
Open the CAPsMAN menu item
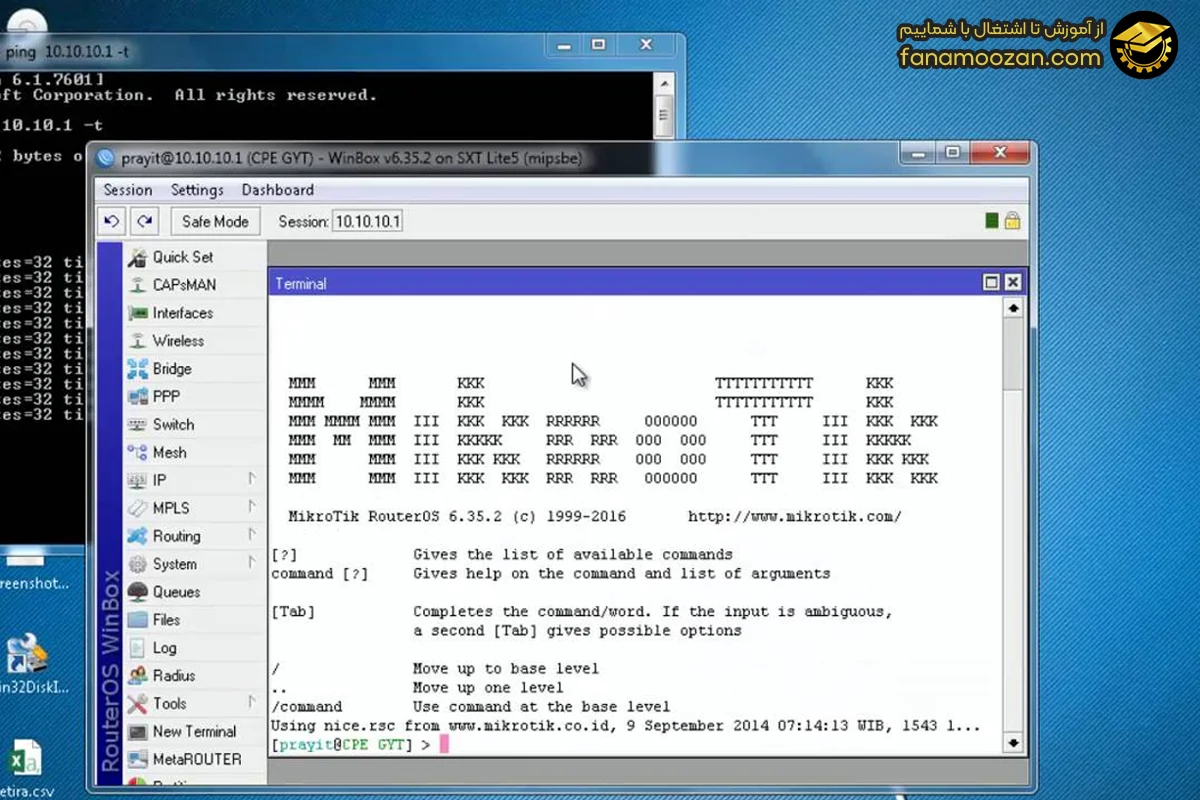[195, 285]
